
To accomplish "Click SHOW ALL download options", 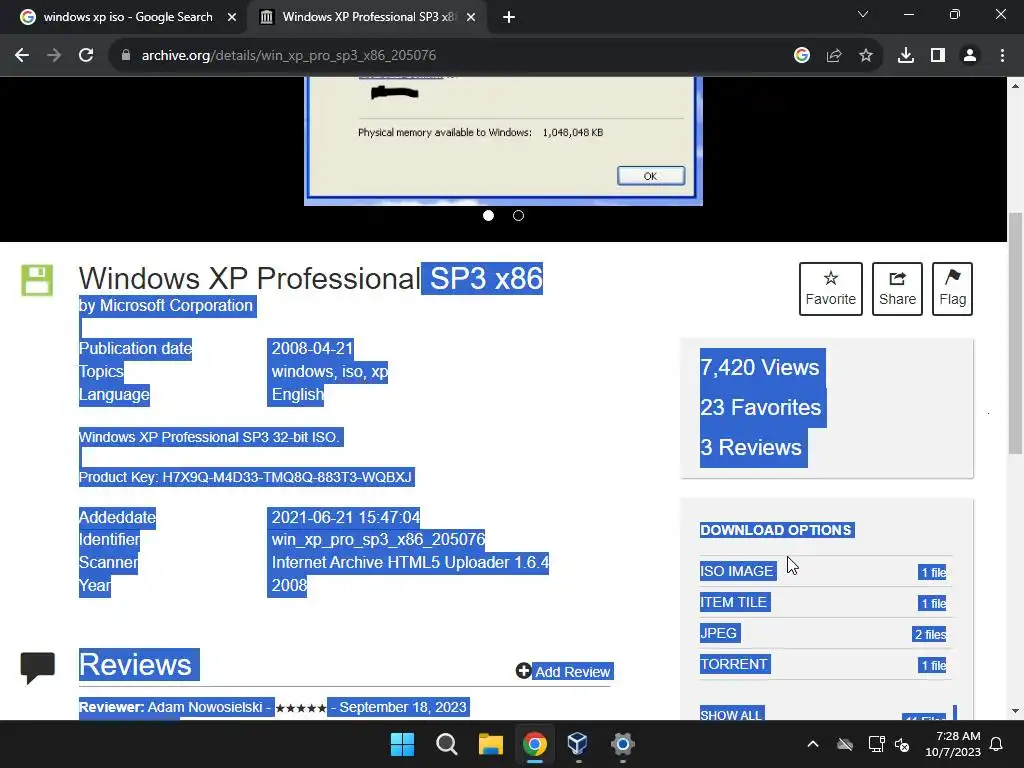I will [x=731, y=714].
